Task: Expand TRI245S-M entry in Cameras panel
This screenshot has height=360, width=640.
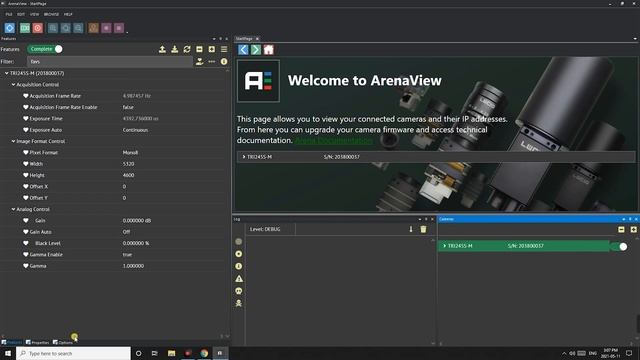Action: point(444,246)
